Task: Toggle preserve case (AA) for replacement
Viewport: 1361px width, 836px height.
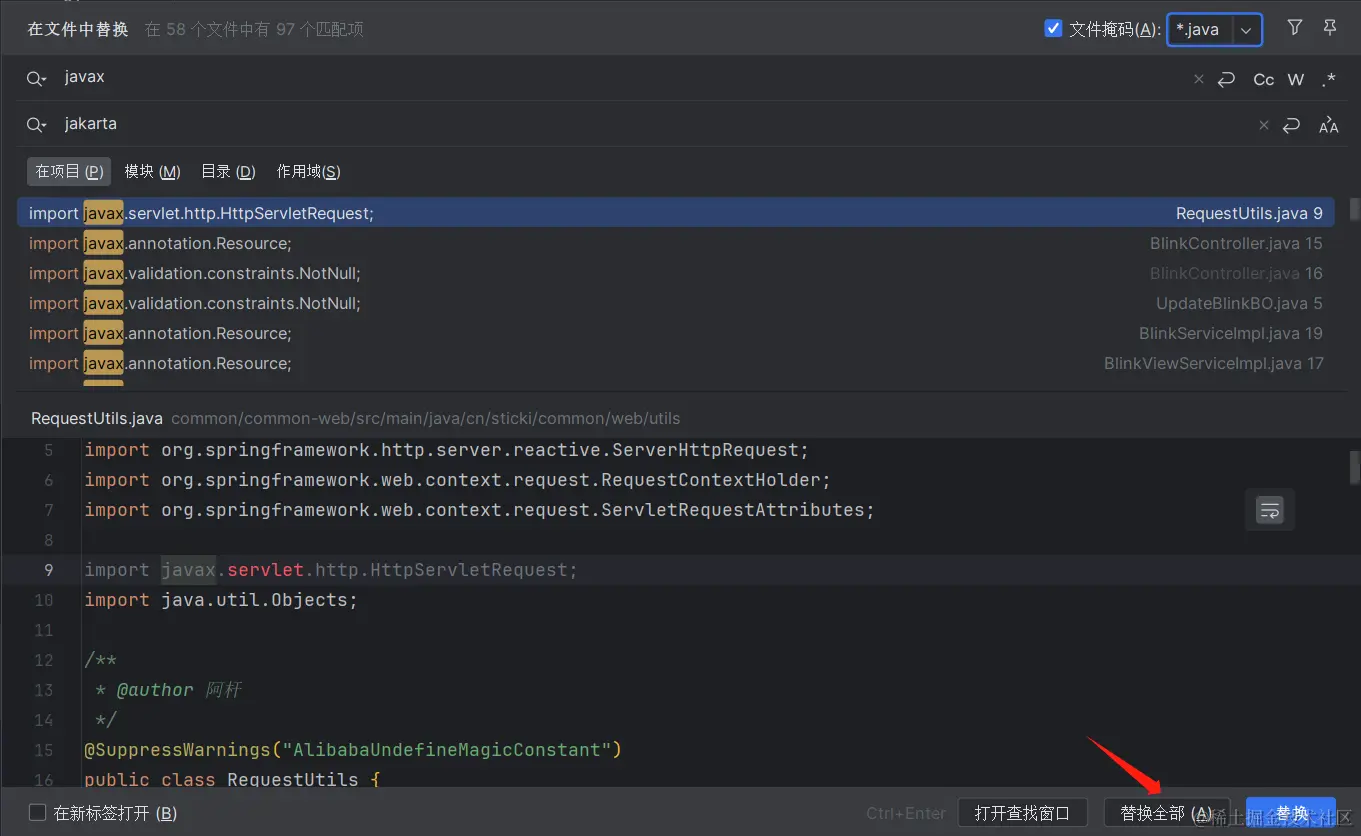Action: [x=1328, y=124]
